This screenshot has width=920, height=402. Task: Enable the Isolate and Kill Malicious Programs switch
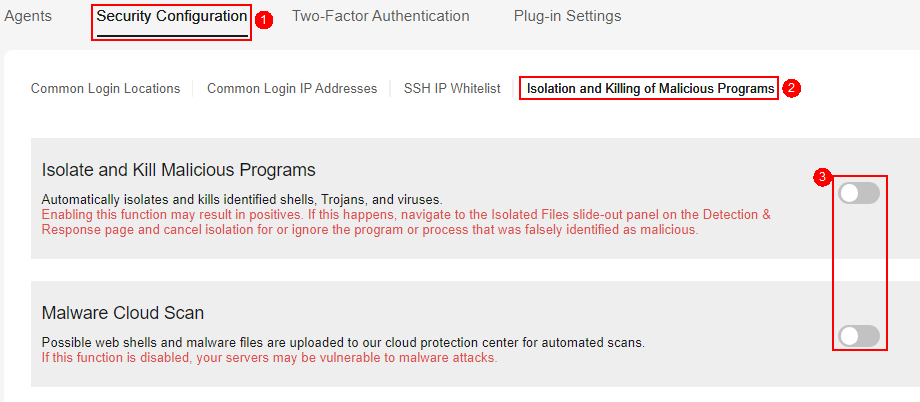859,193
